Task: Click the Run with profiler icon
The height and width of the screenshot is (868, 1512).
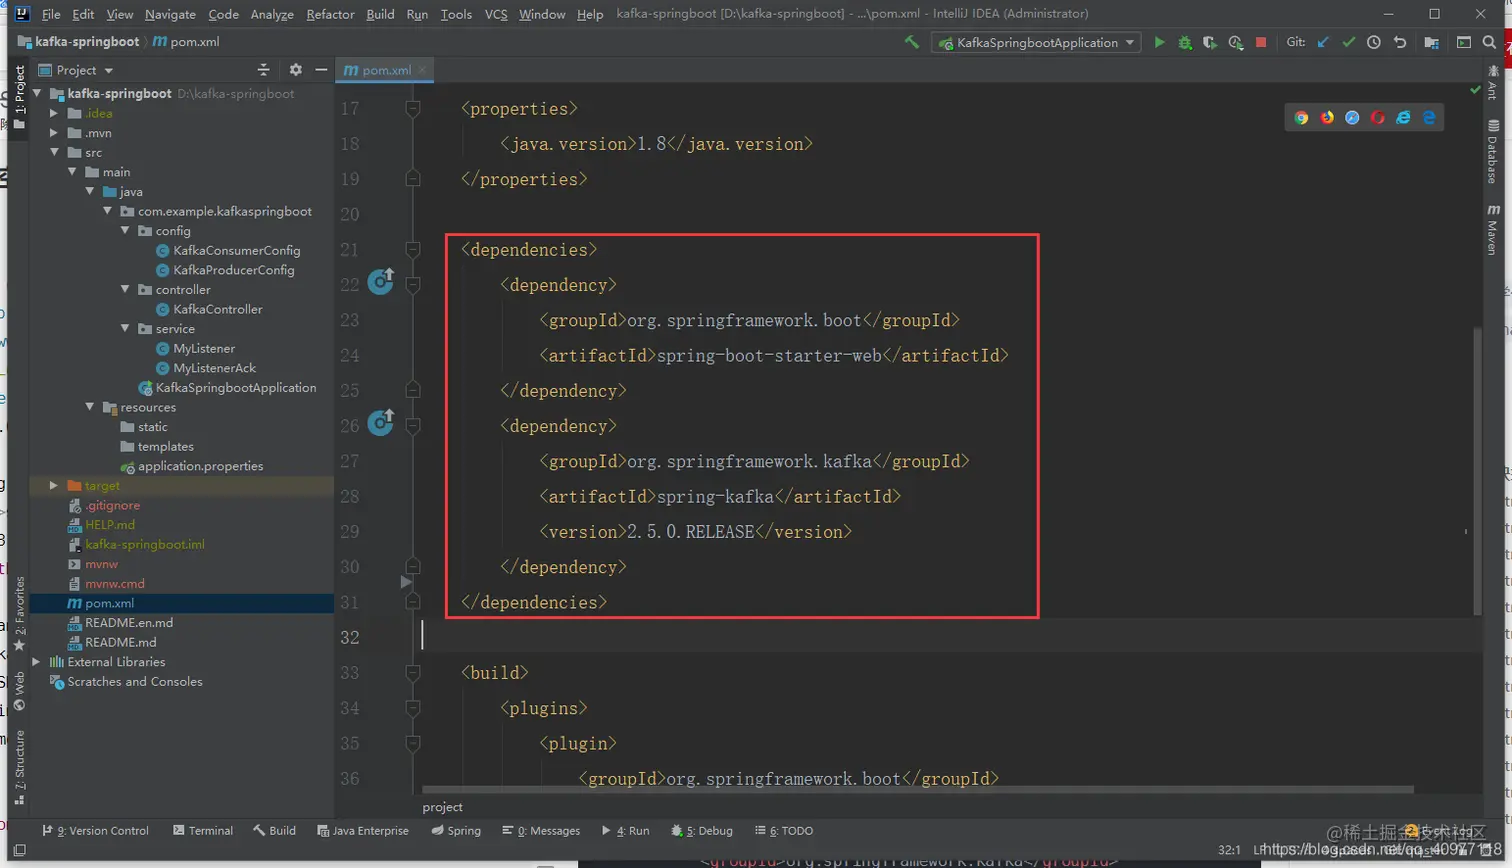Action: coord(1236,42)
